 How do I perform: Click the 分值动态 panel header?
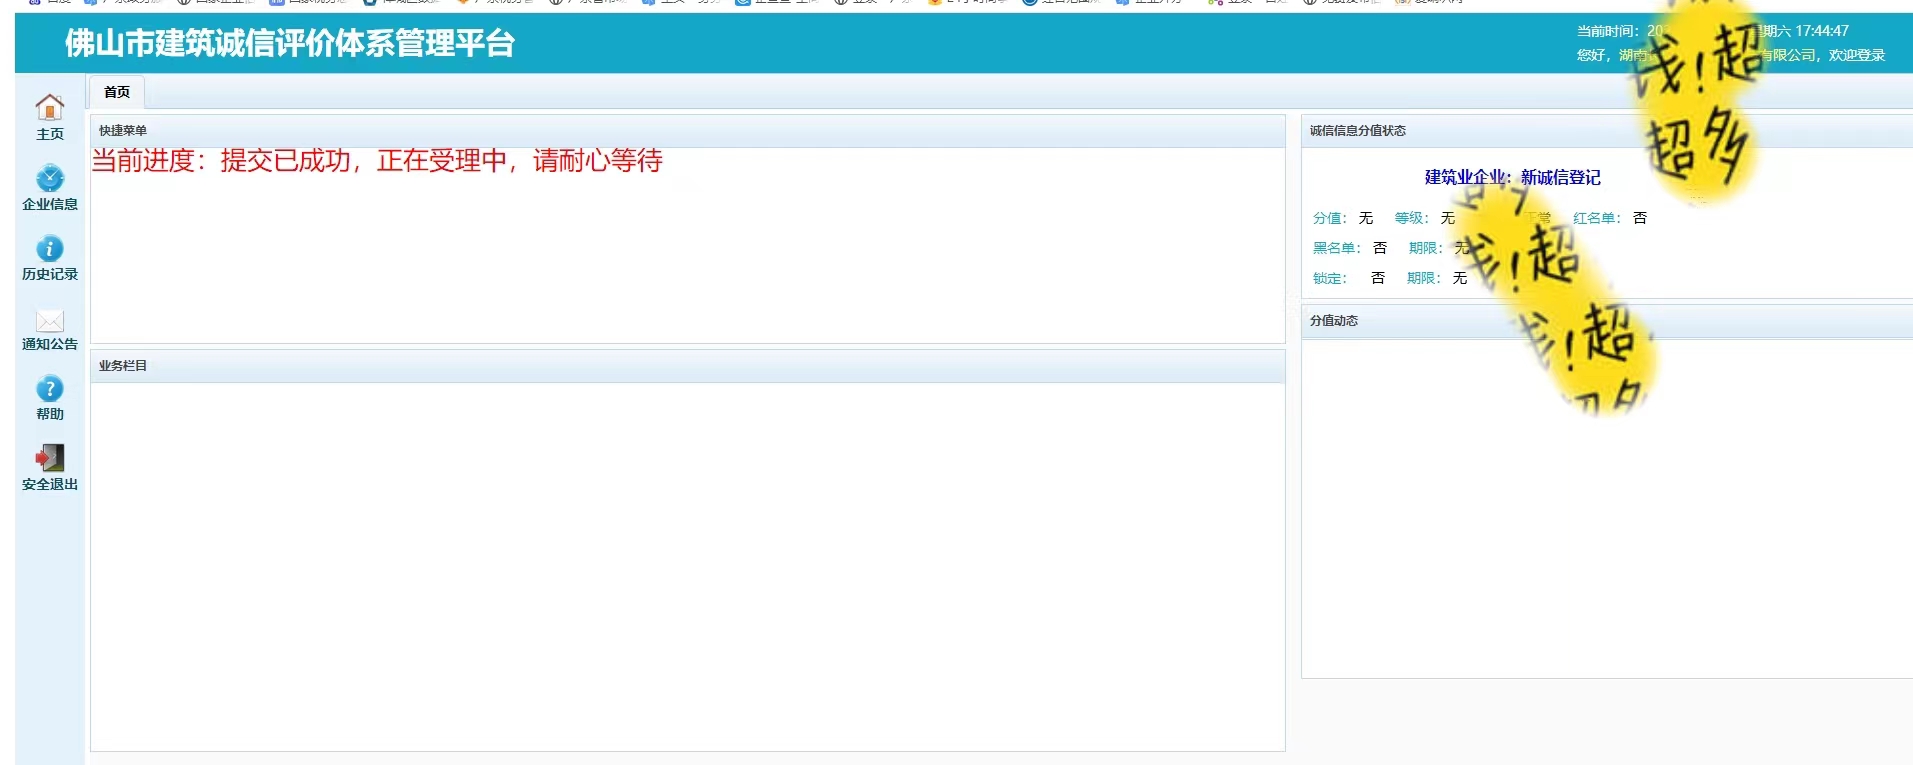click(1607, 321)
